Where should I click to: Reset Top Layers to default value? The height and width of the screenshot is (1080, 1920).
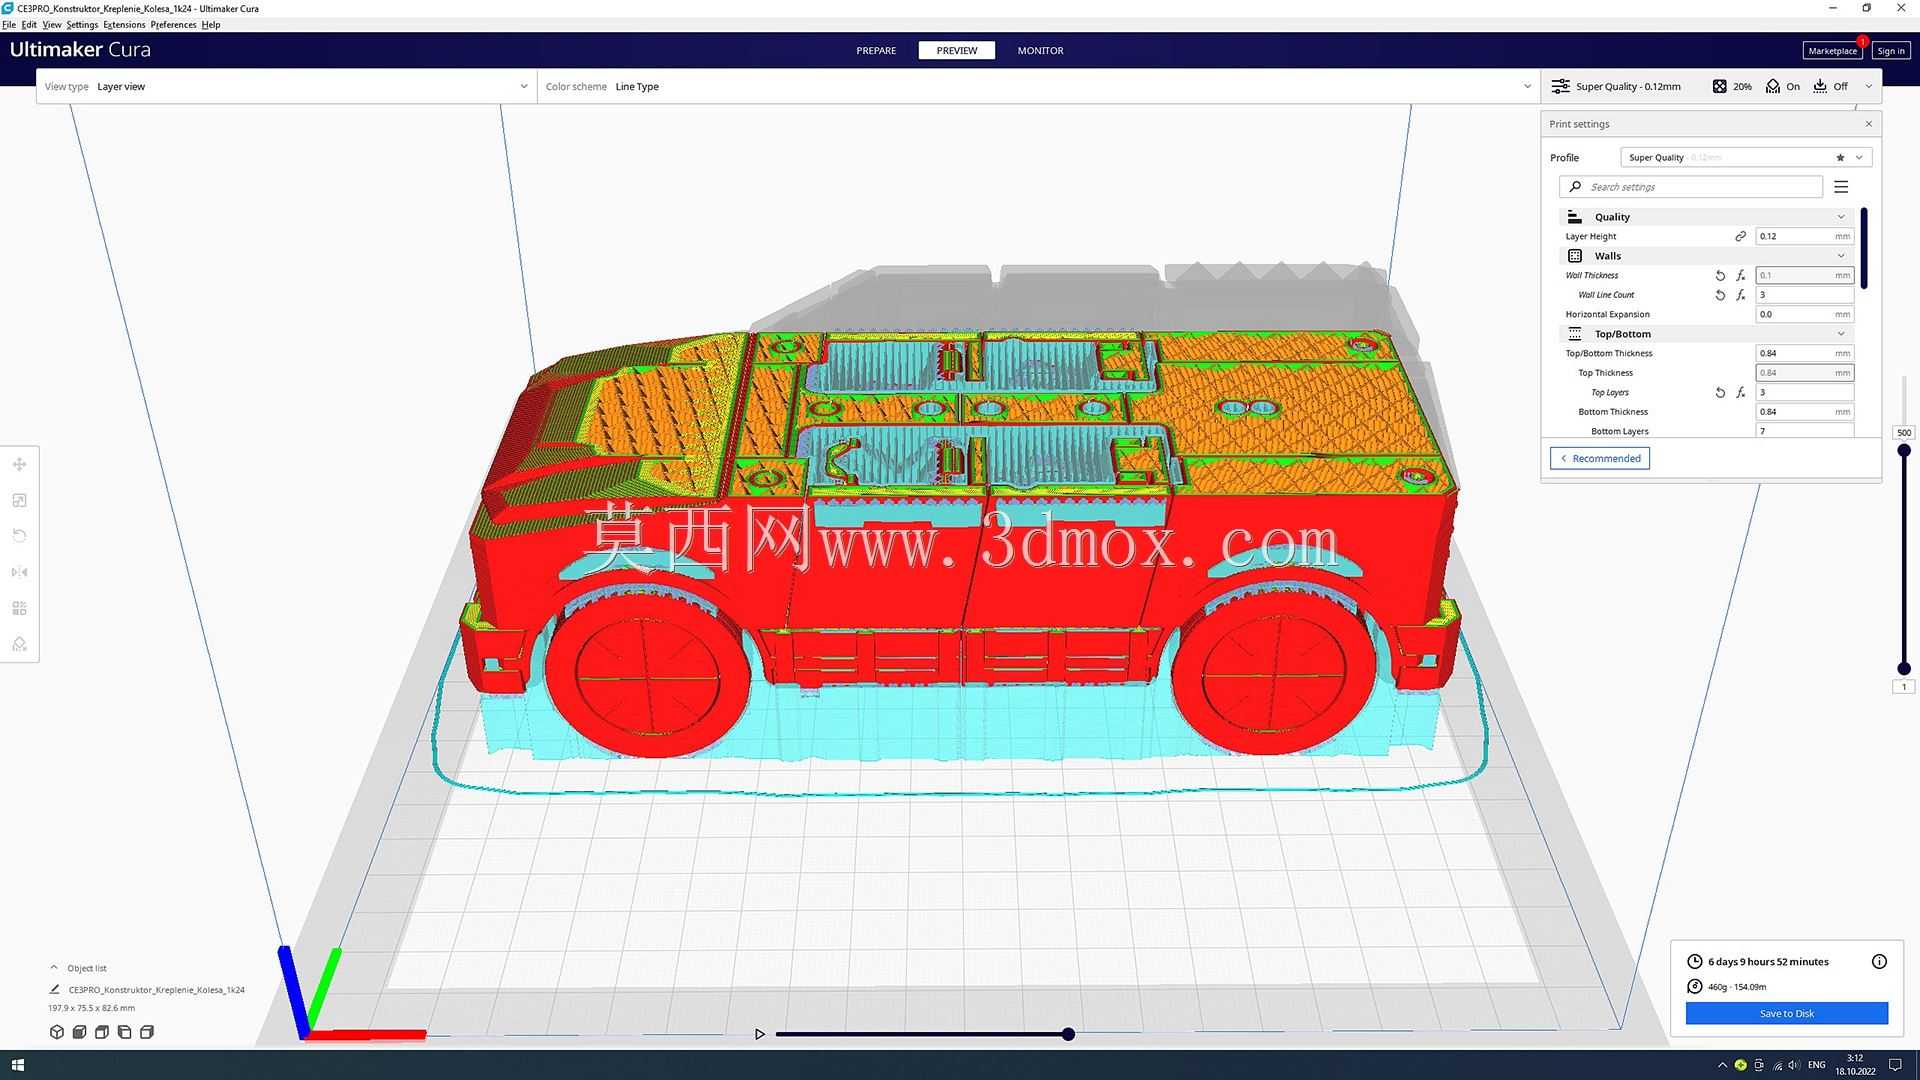coord(1720,392)
